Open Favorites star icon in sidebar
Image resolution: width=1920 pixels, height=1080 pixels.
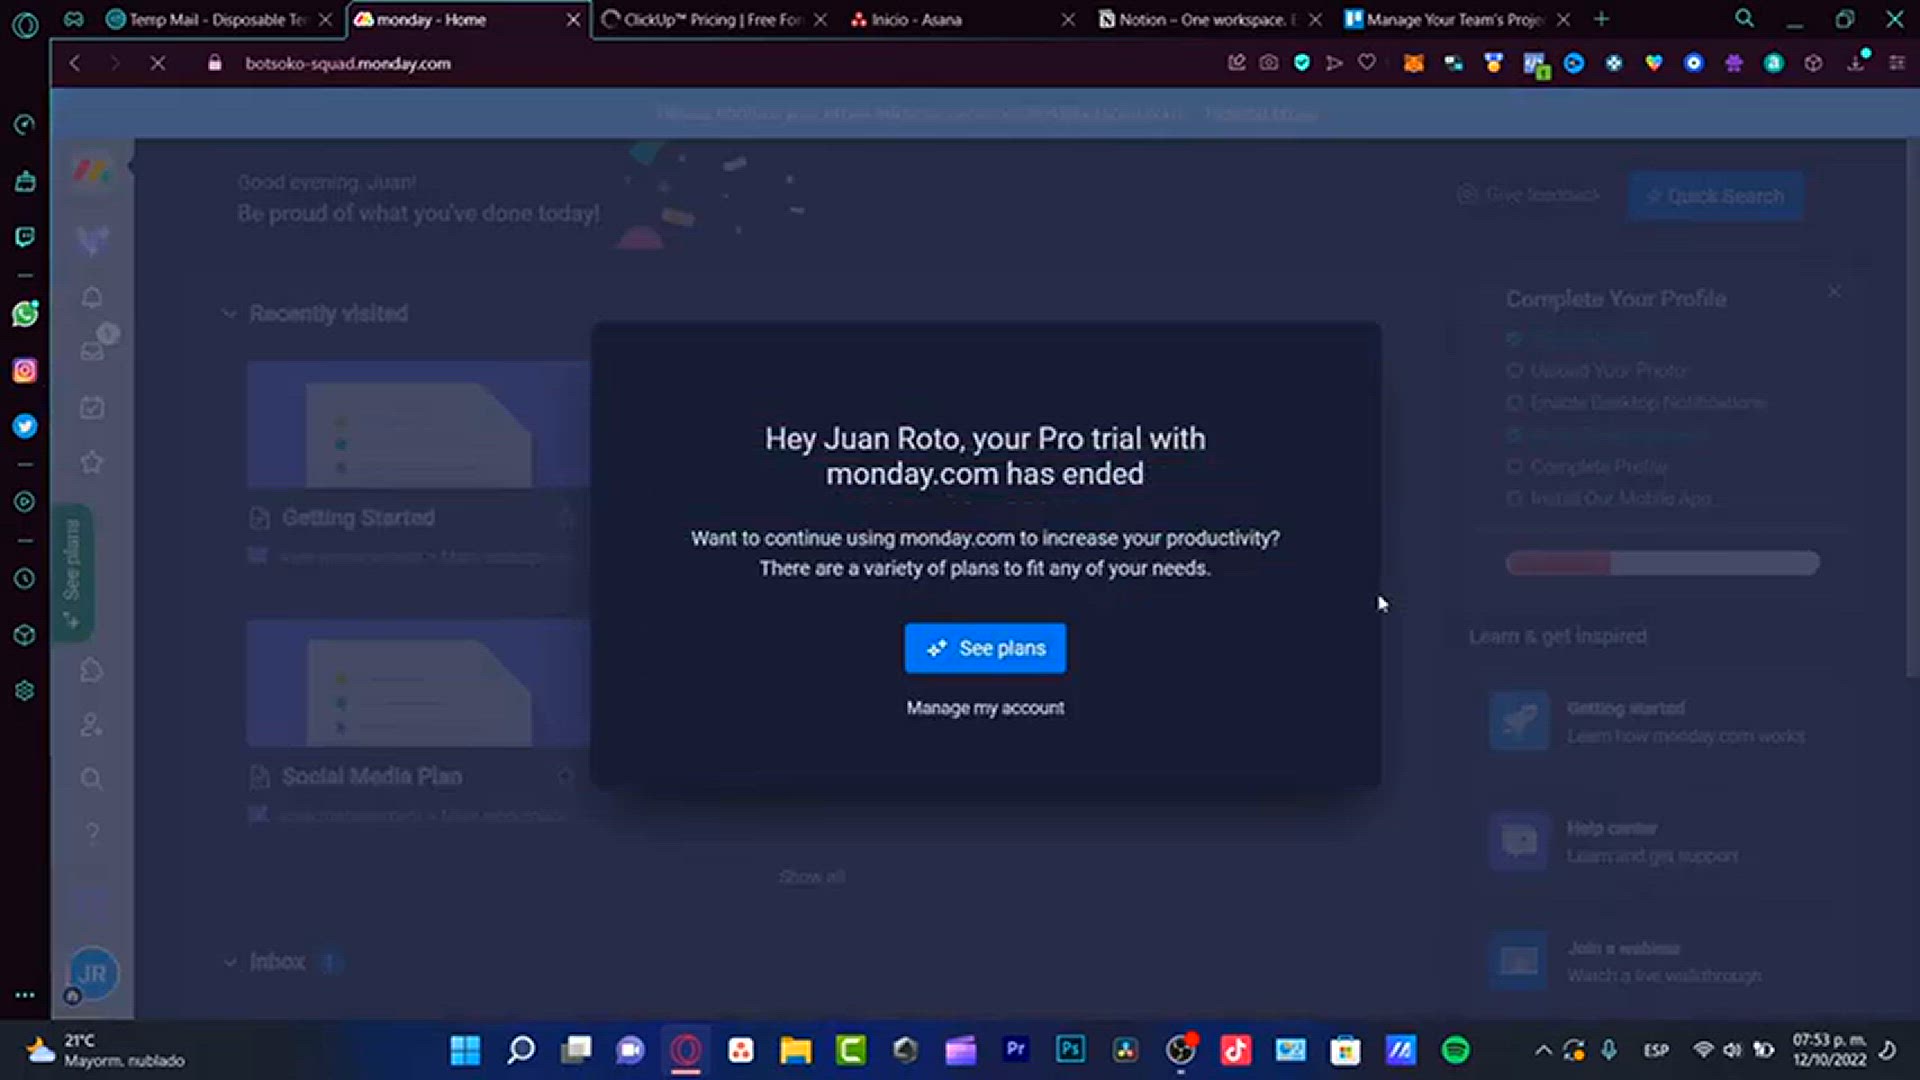click(92, 462)
